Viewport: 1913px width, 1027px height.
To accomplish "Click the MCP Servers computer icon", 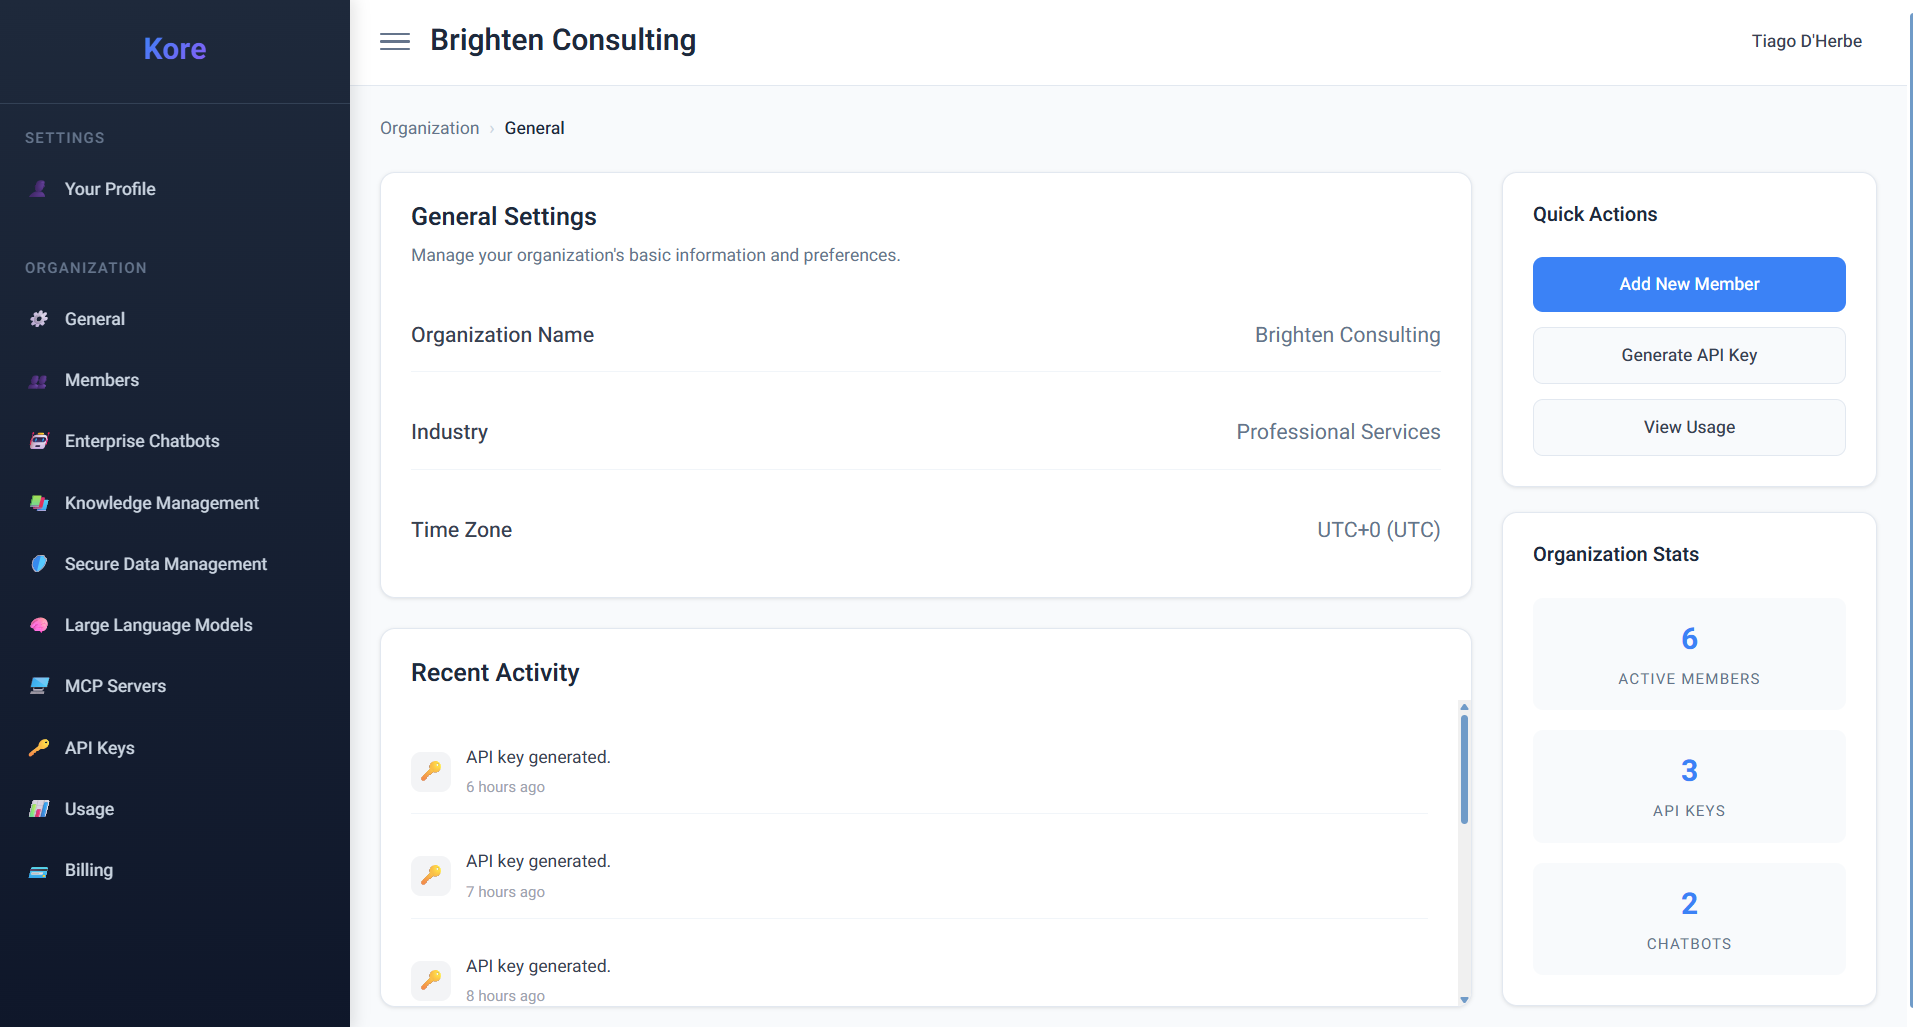I will (39, 686).
